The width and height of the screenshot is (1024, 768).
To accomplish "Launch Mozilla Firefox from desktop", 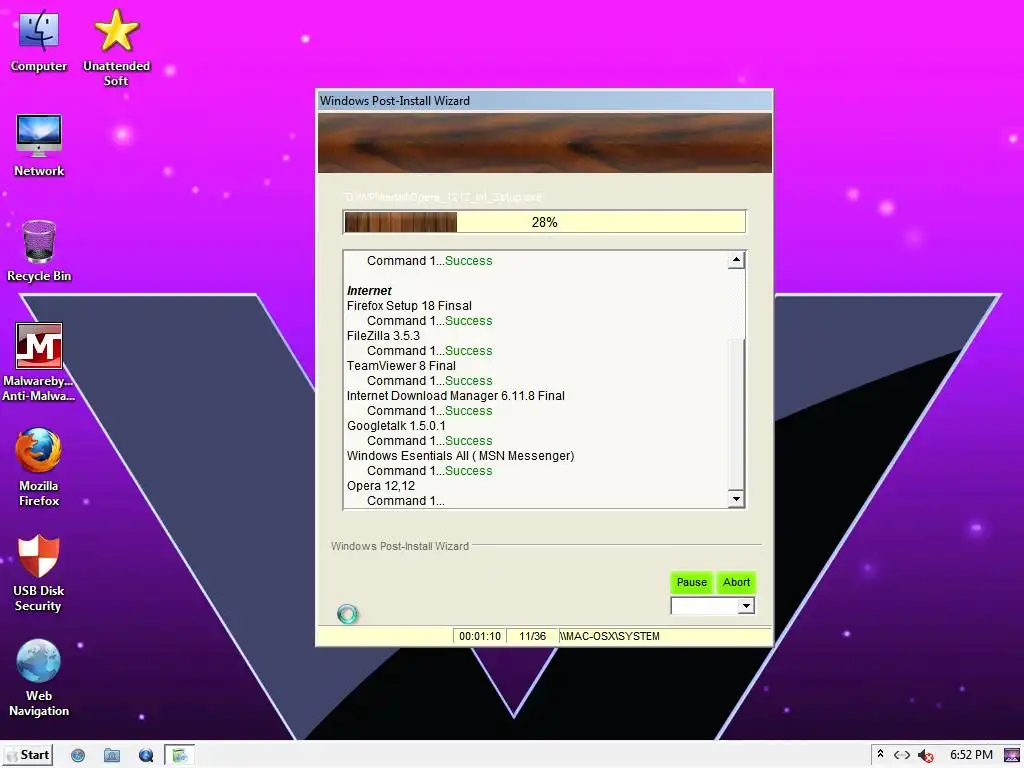I will tap(39, 468).
